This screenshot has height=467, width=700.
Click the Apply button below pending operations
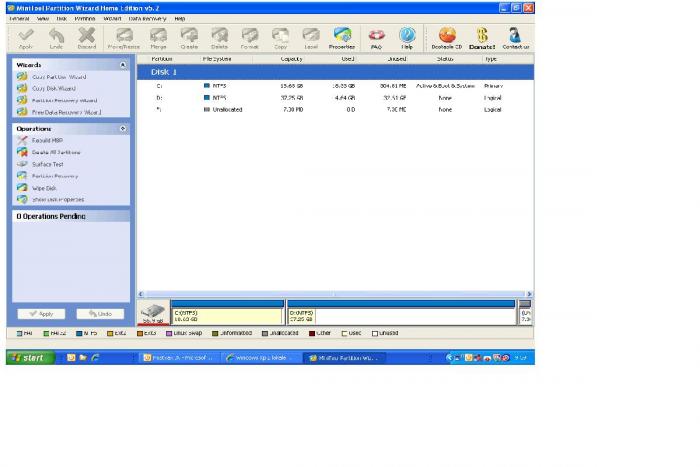coord(41,314)
